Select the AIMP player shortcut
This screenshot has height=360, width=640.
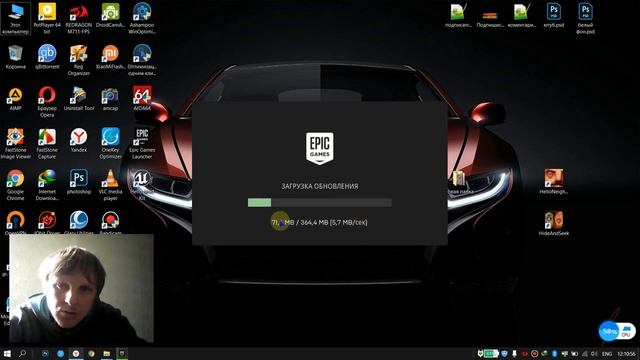pos(16,99)
